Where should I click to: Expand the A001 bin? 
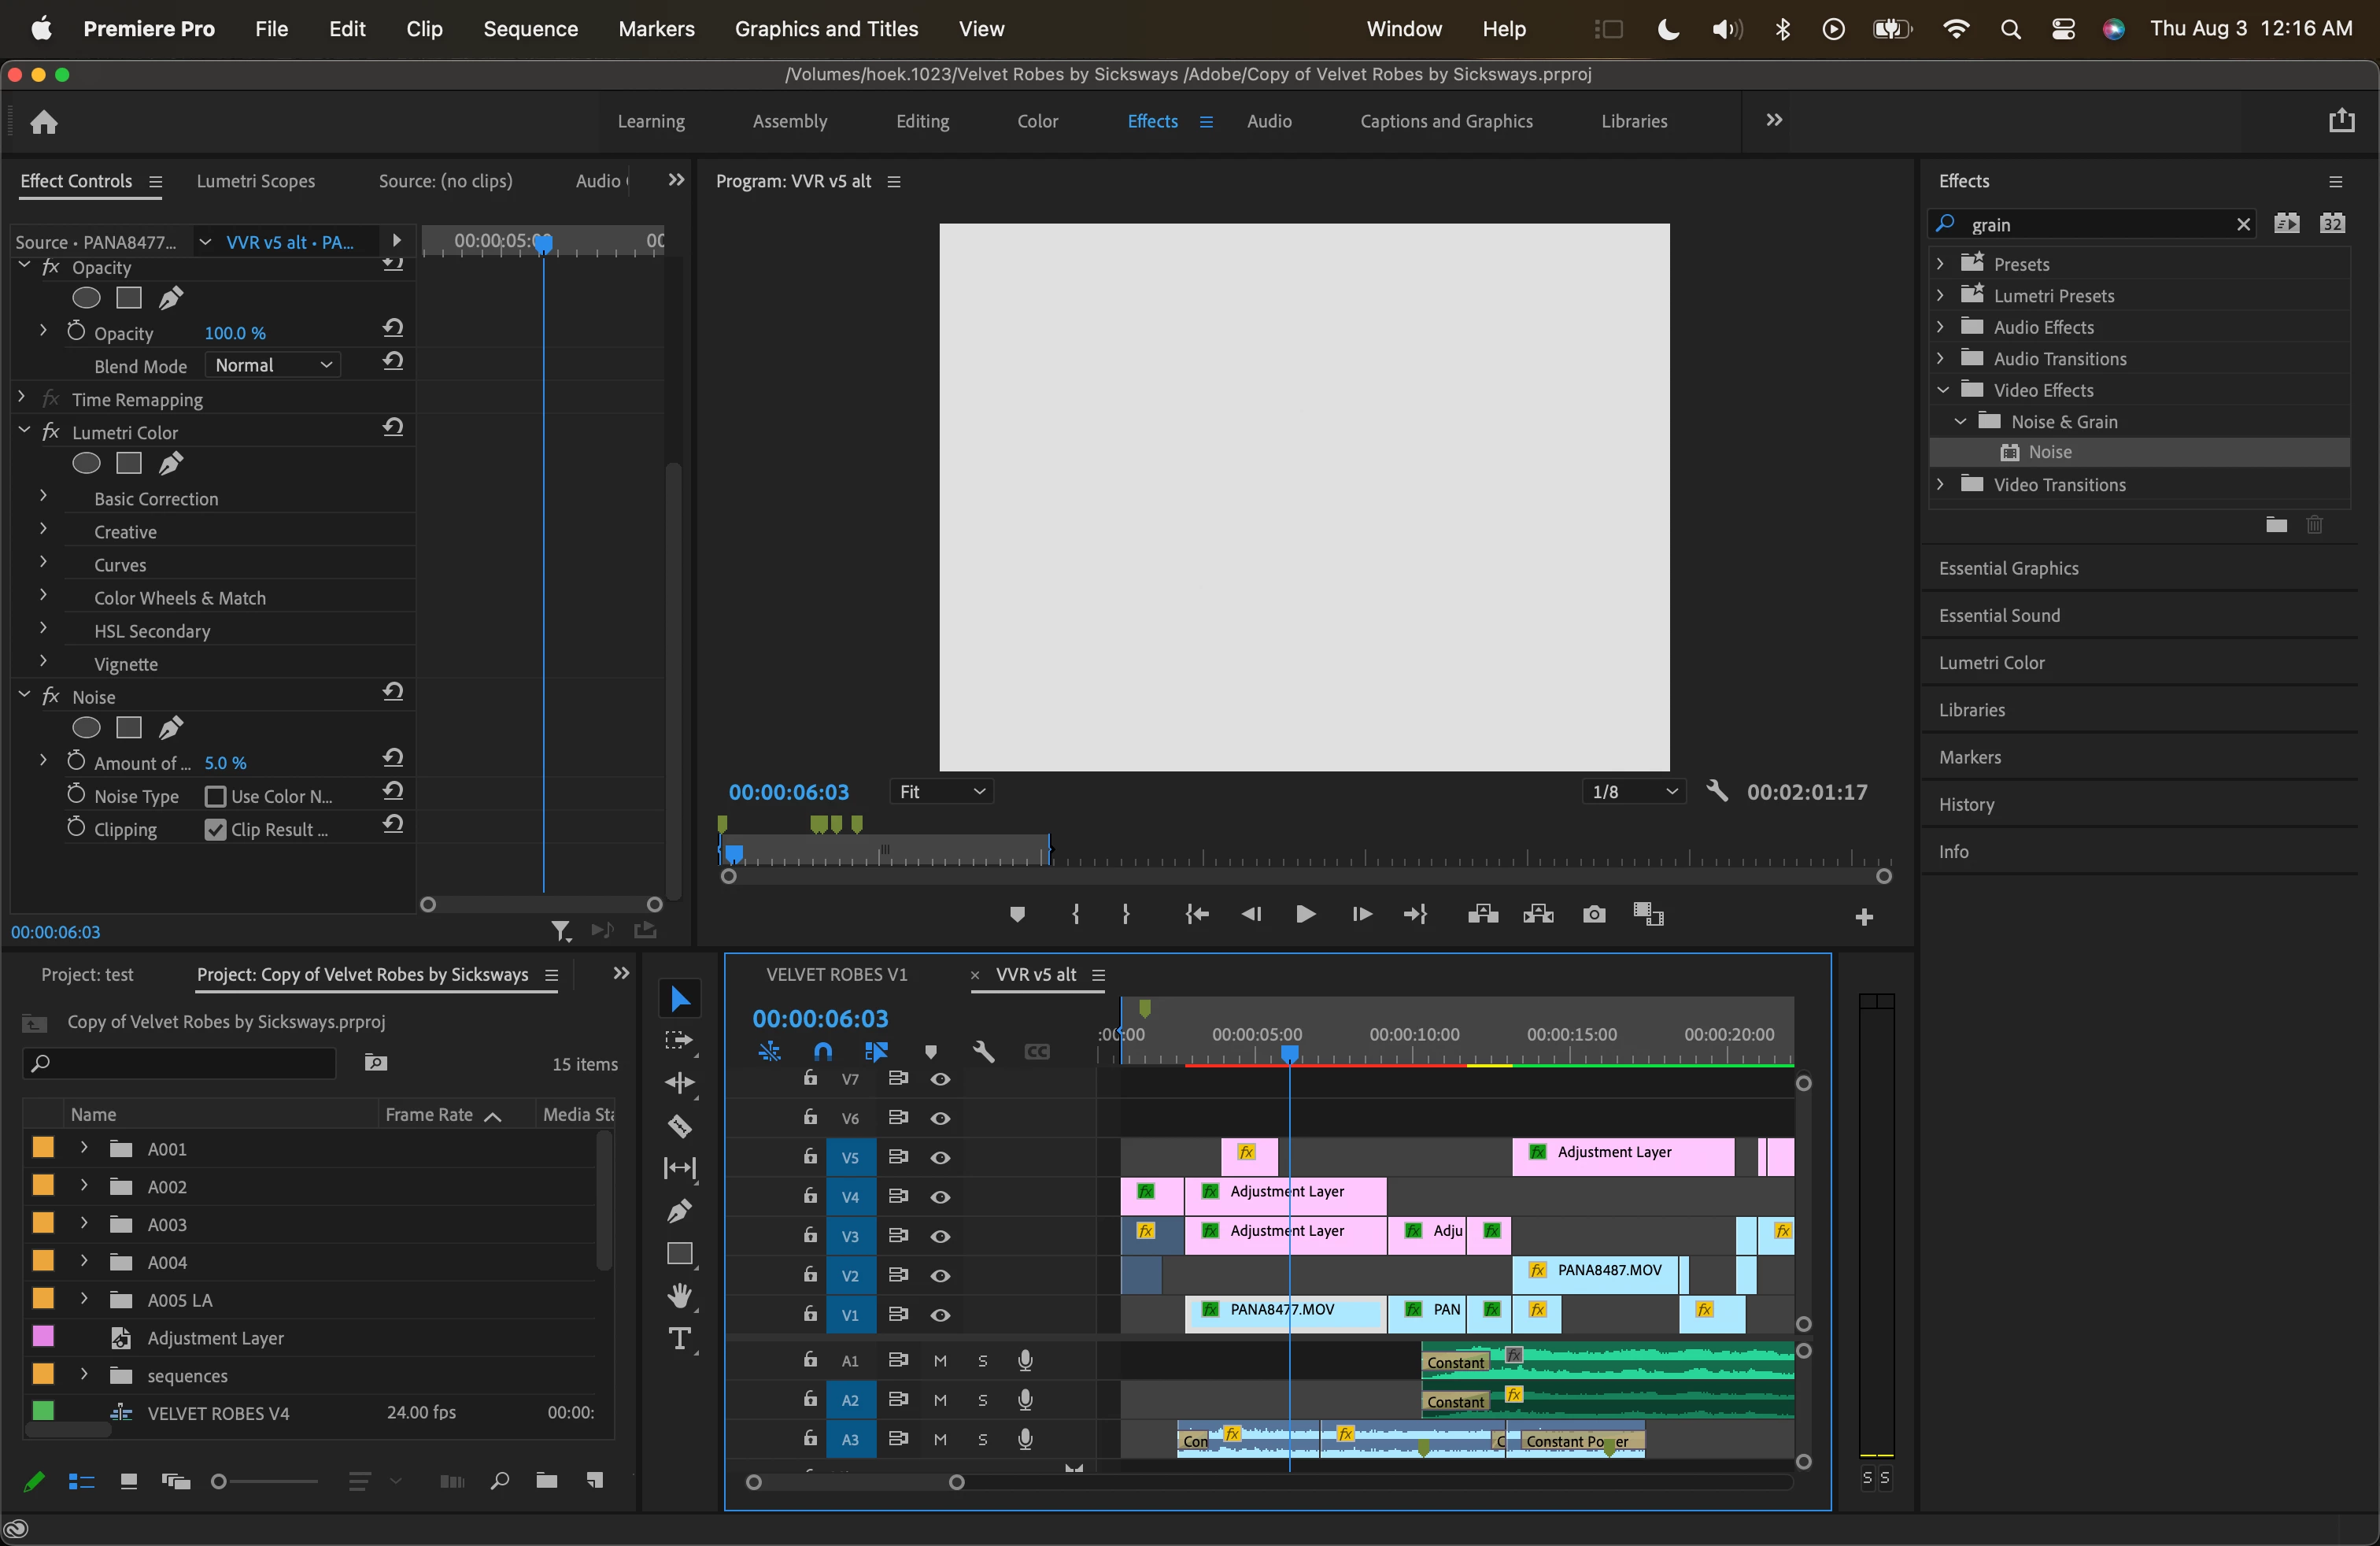tap(84, 1147)
